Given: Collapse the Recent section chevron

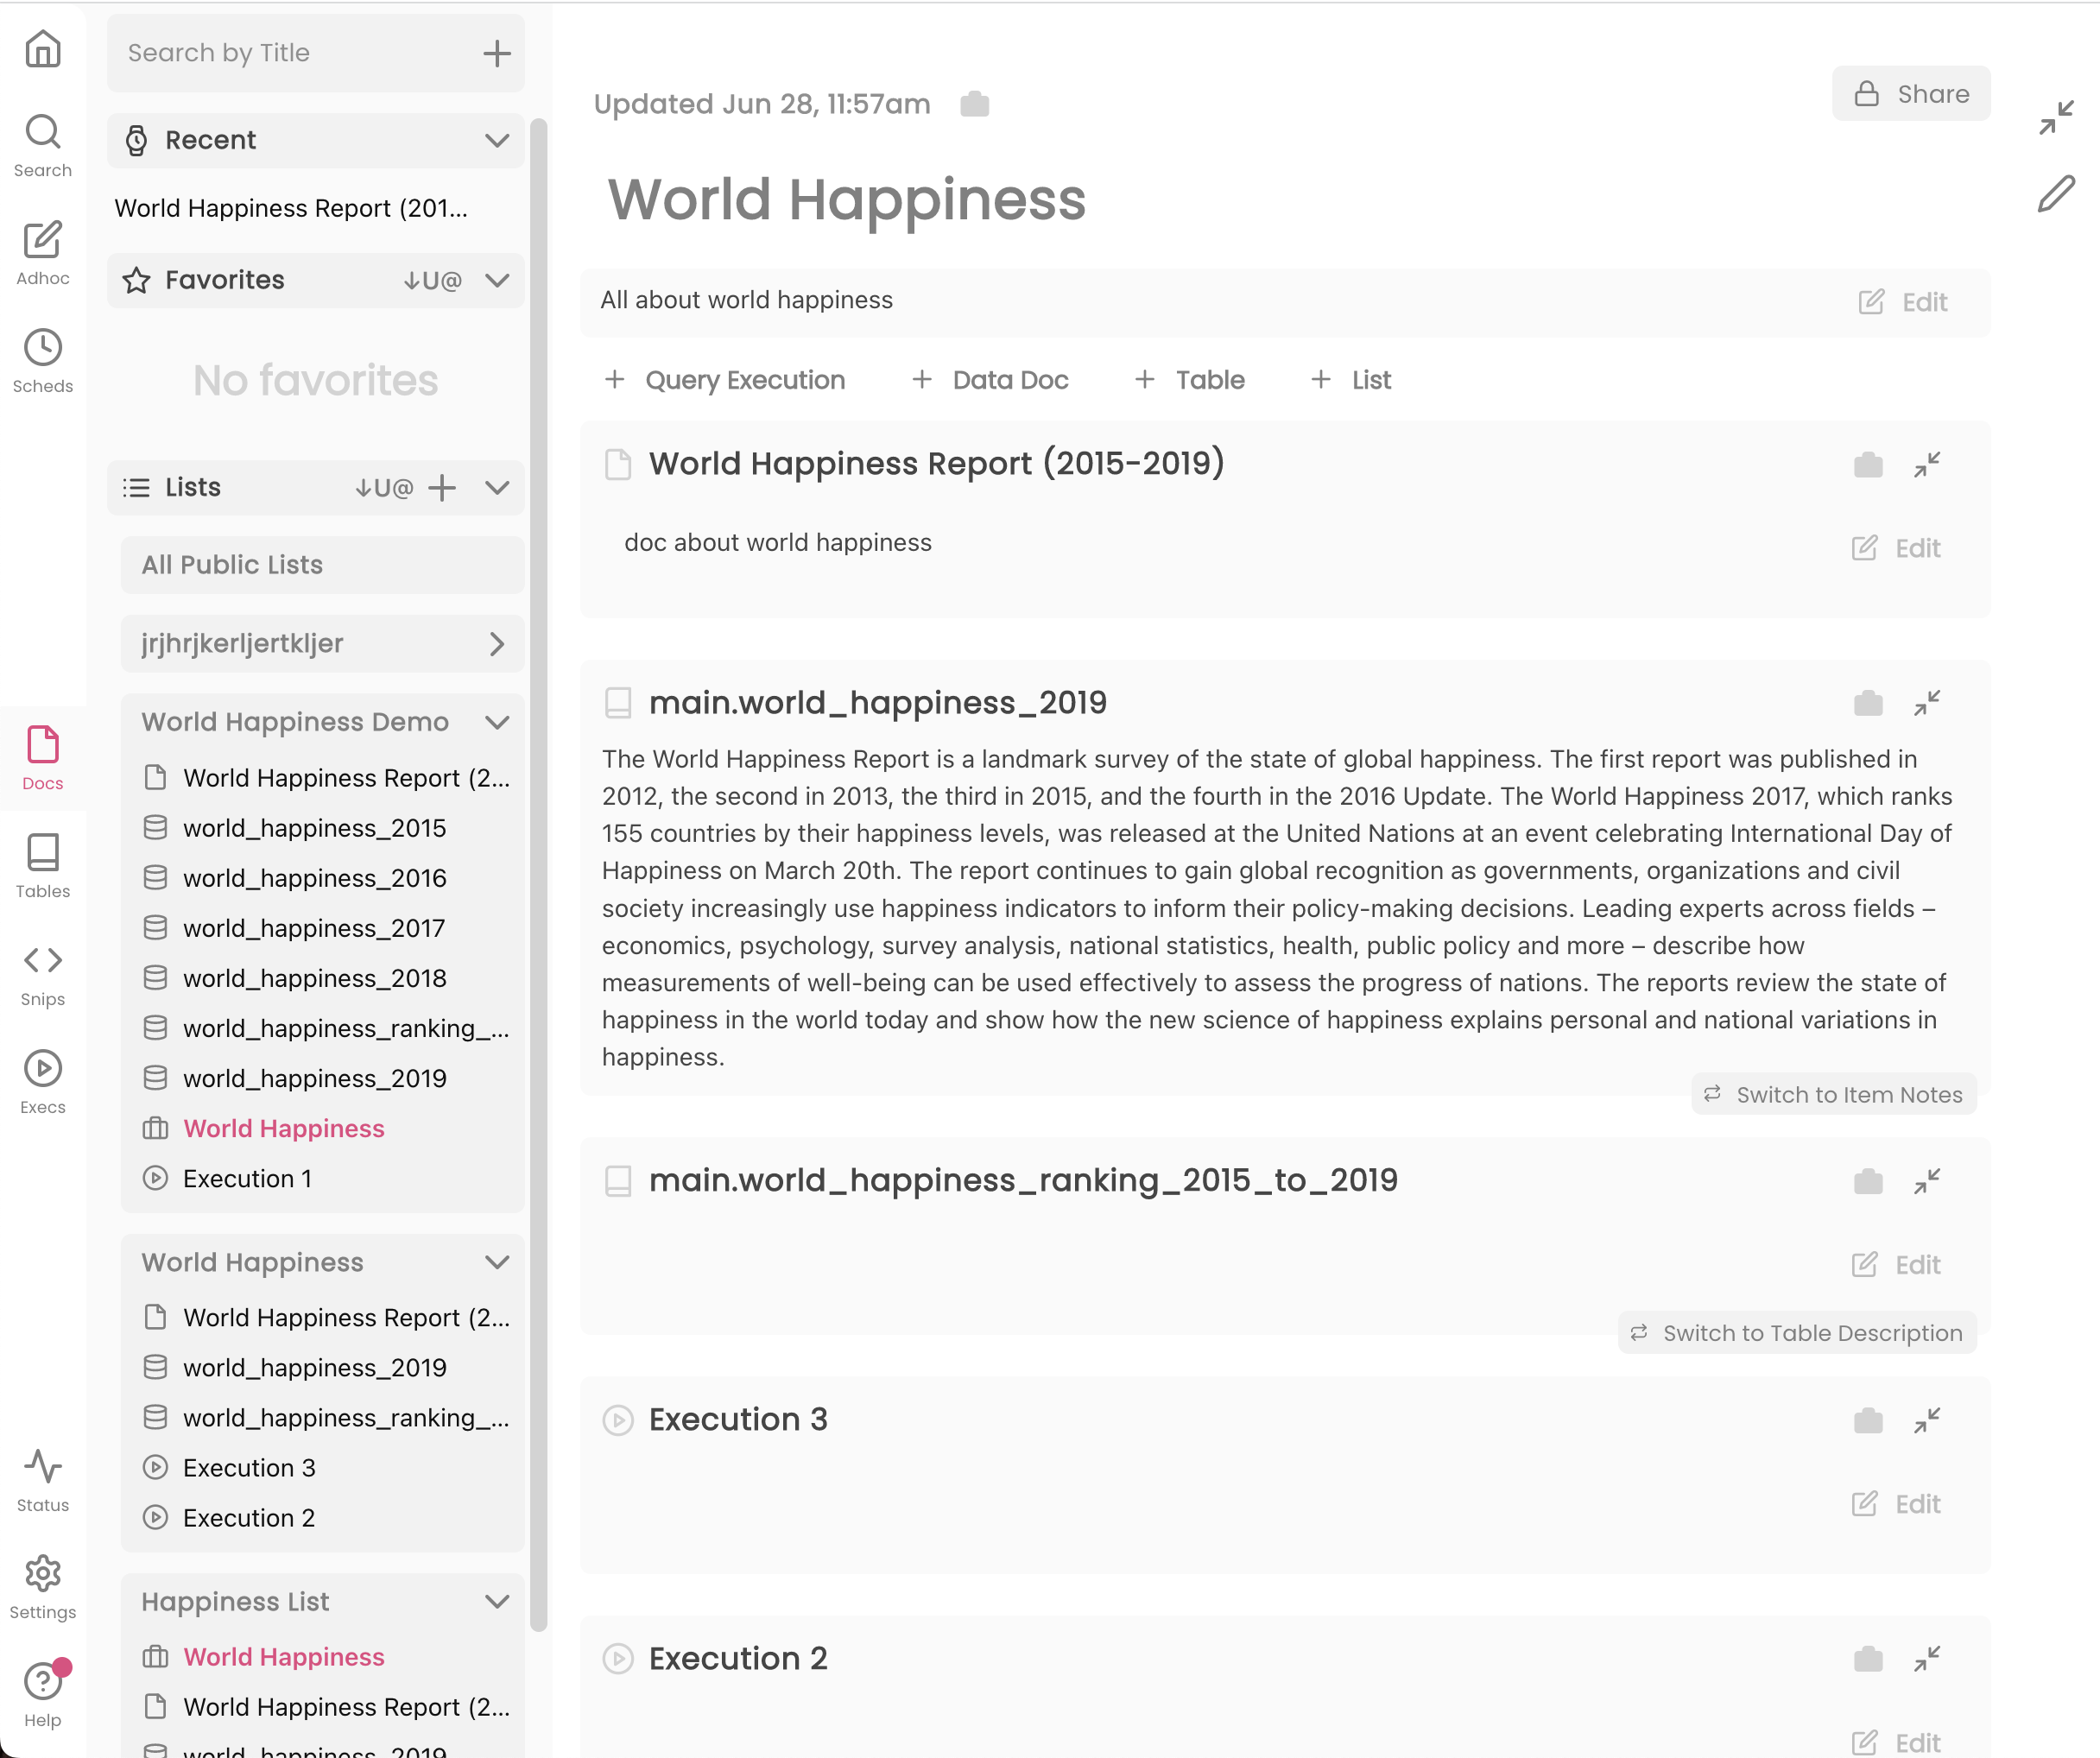Looking at the screenshot, I should pos(497,140).
